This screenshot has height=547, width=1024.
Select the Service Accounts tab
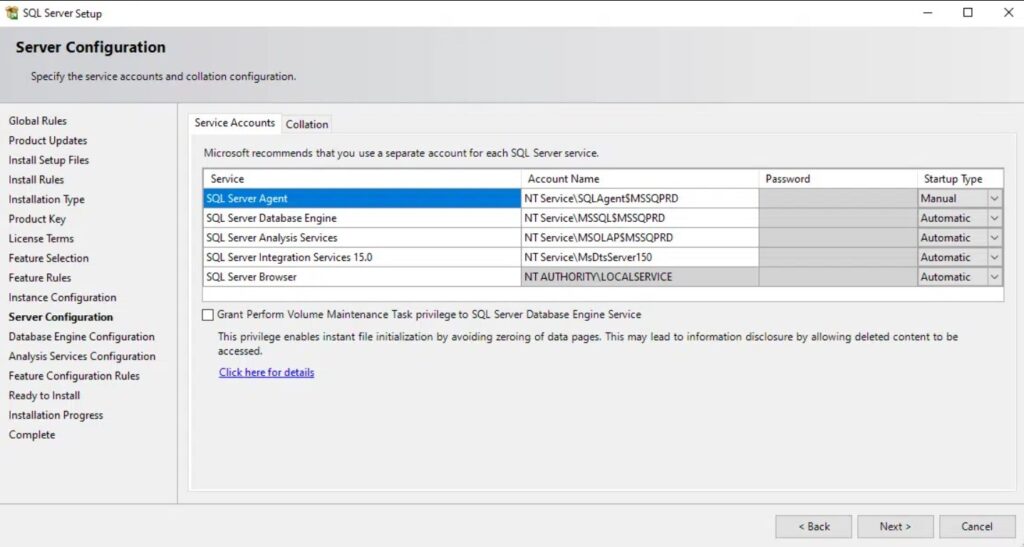234,123
